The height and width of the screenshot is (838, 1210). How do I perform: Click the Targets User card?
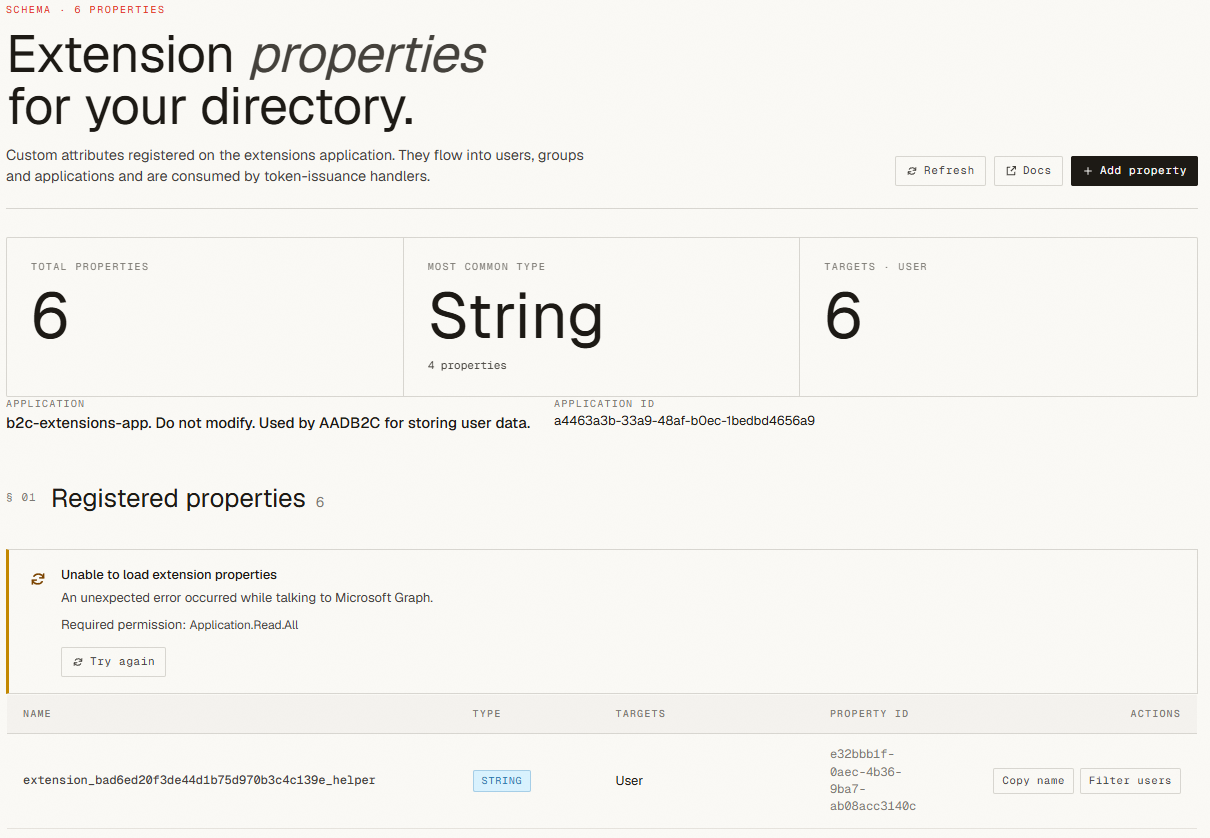(x=998, y=317)
